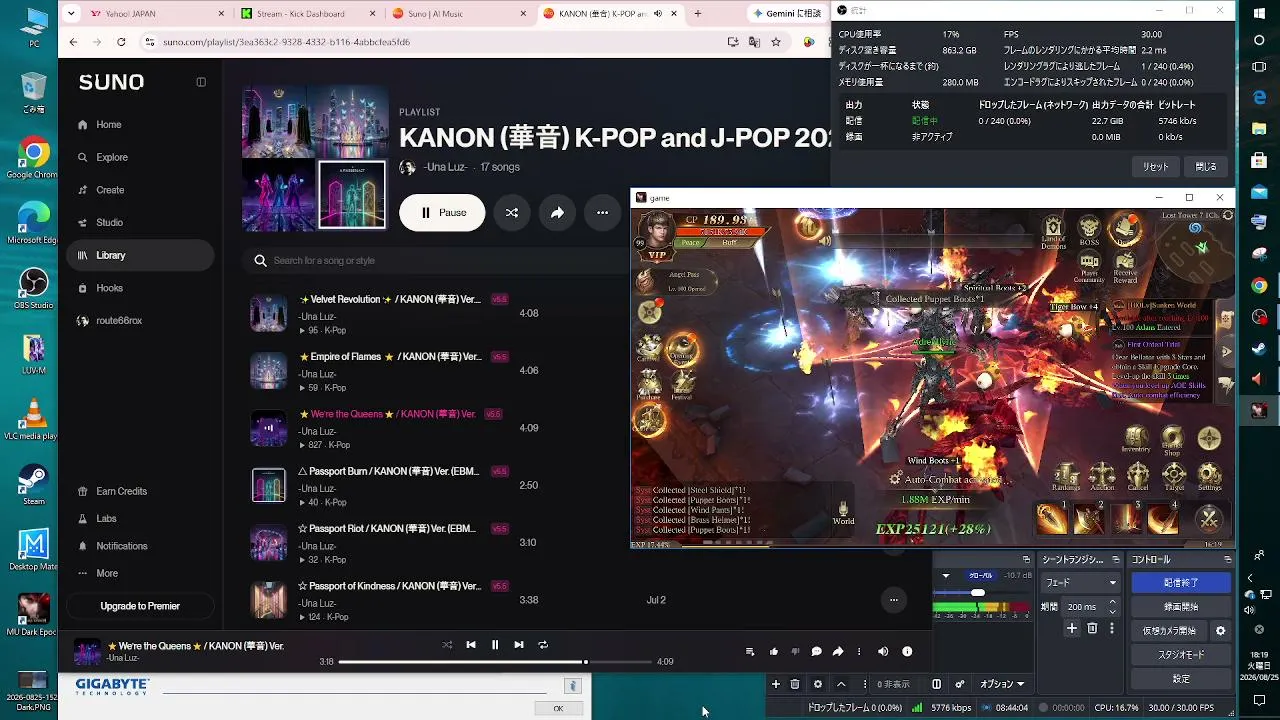Skip to next track in player bar
Viewport: 1280px width, 720px height.
(519, 645)
